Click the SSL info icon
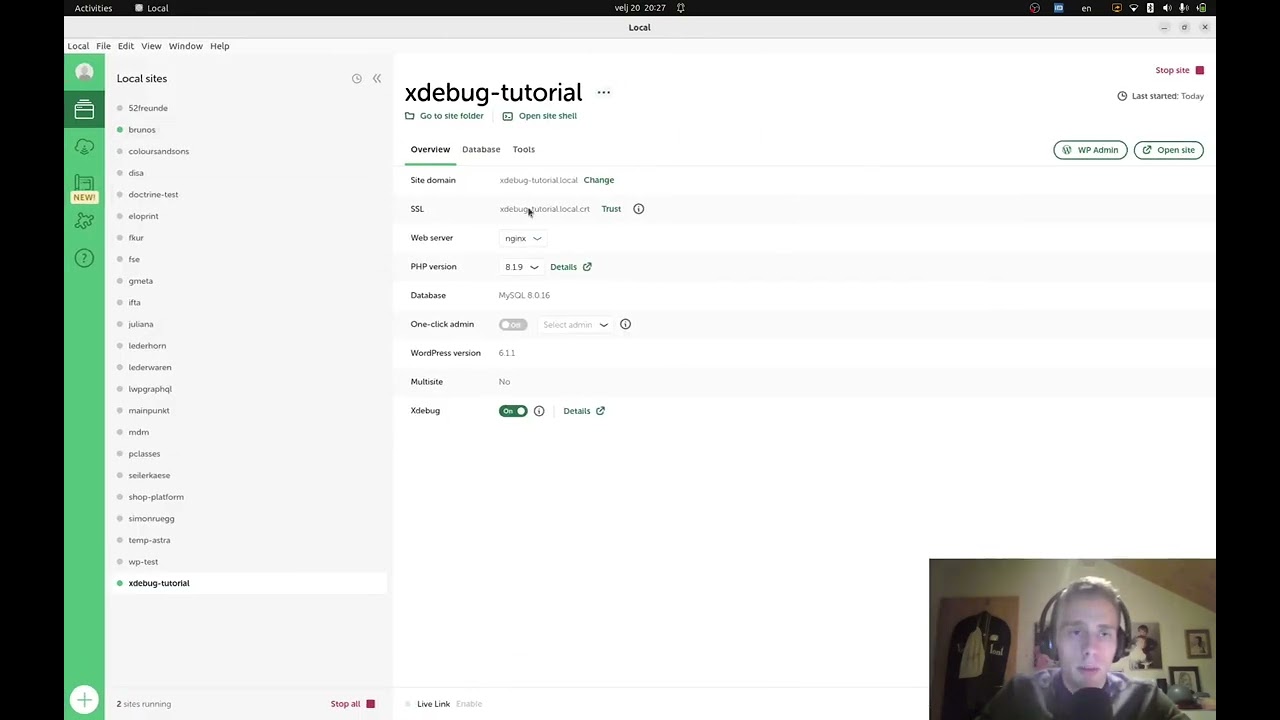Screen dimensions: 1280x720 pyautogui.click(x=638, y=209)
